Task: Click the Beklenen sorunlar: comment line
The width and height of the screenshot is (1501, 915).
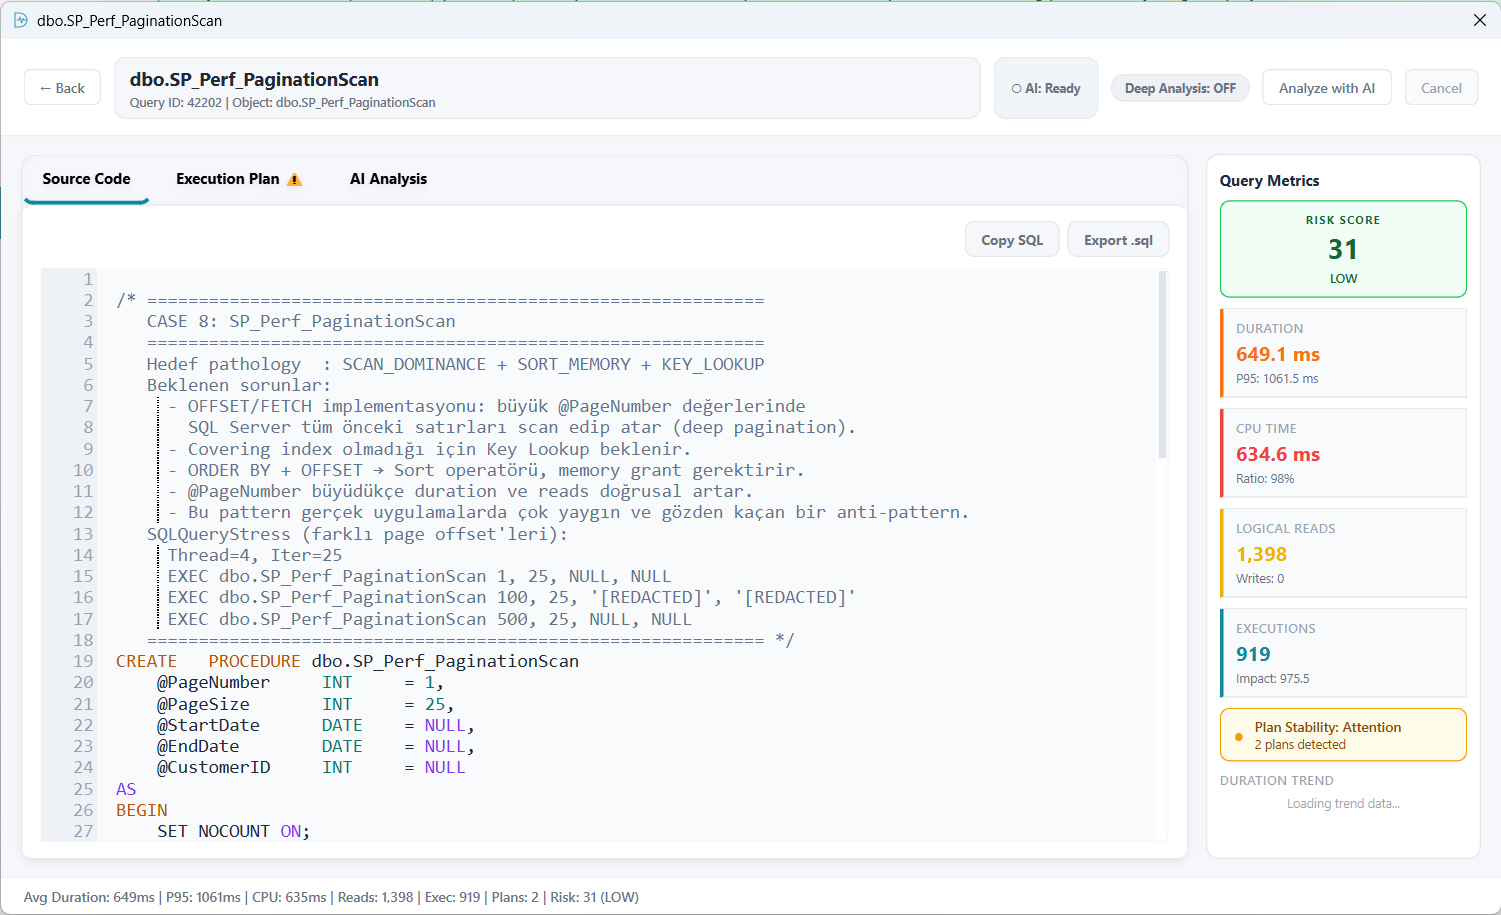Action: [x=239, y=385]
